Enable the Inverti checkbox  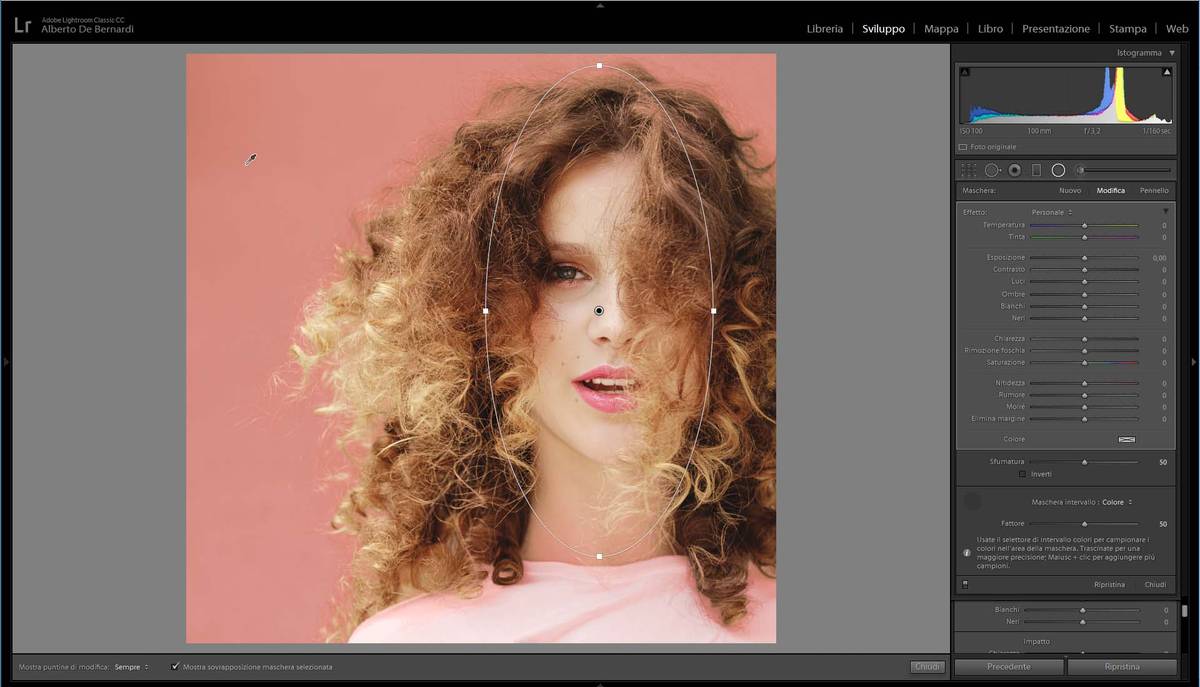(x=1023, y=474)
